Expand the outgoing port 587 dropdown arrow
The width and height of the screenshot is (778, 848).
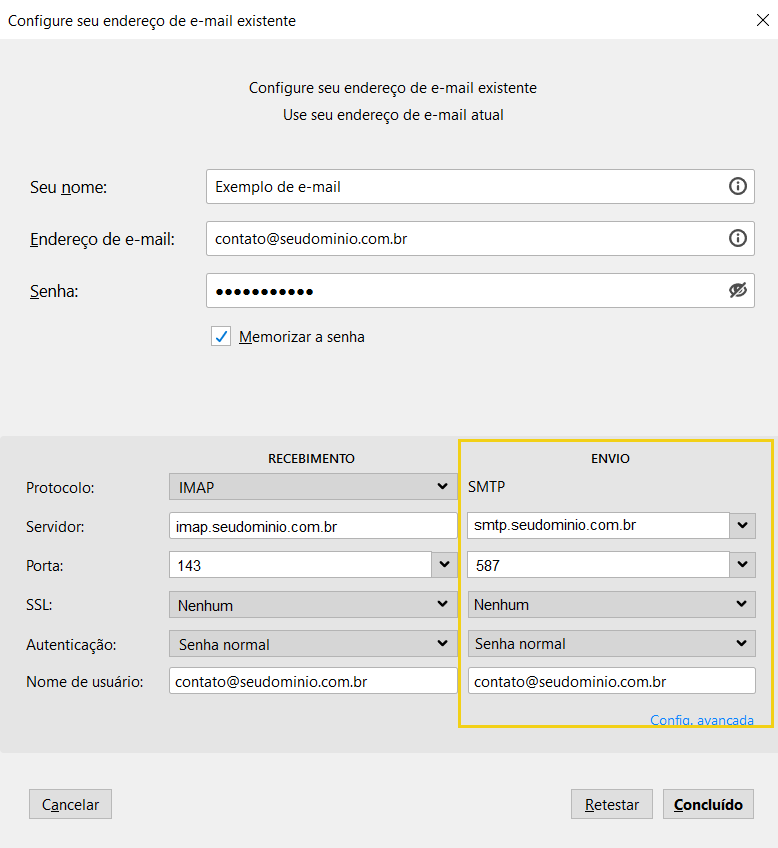[x=742, y=565]
